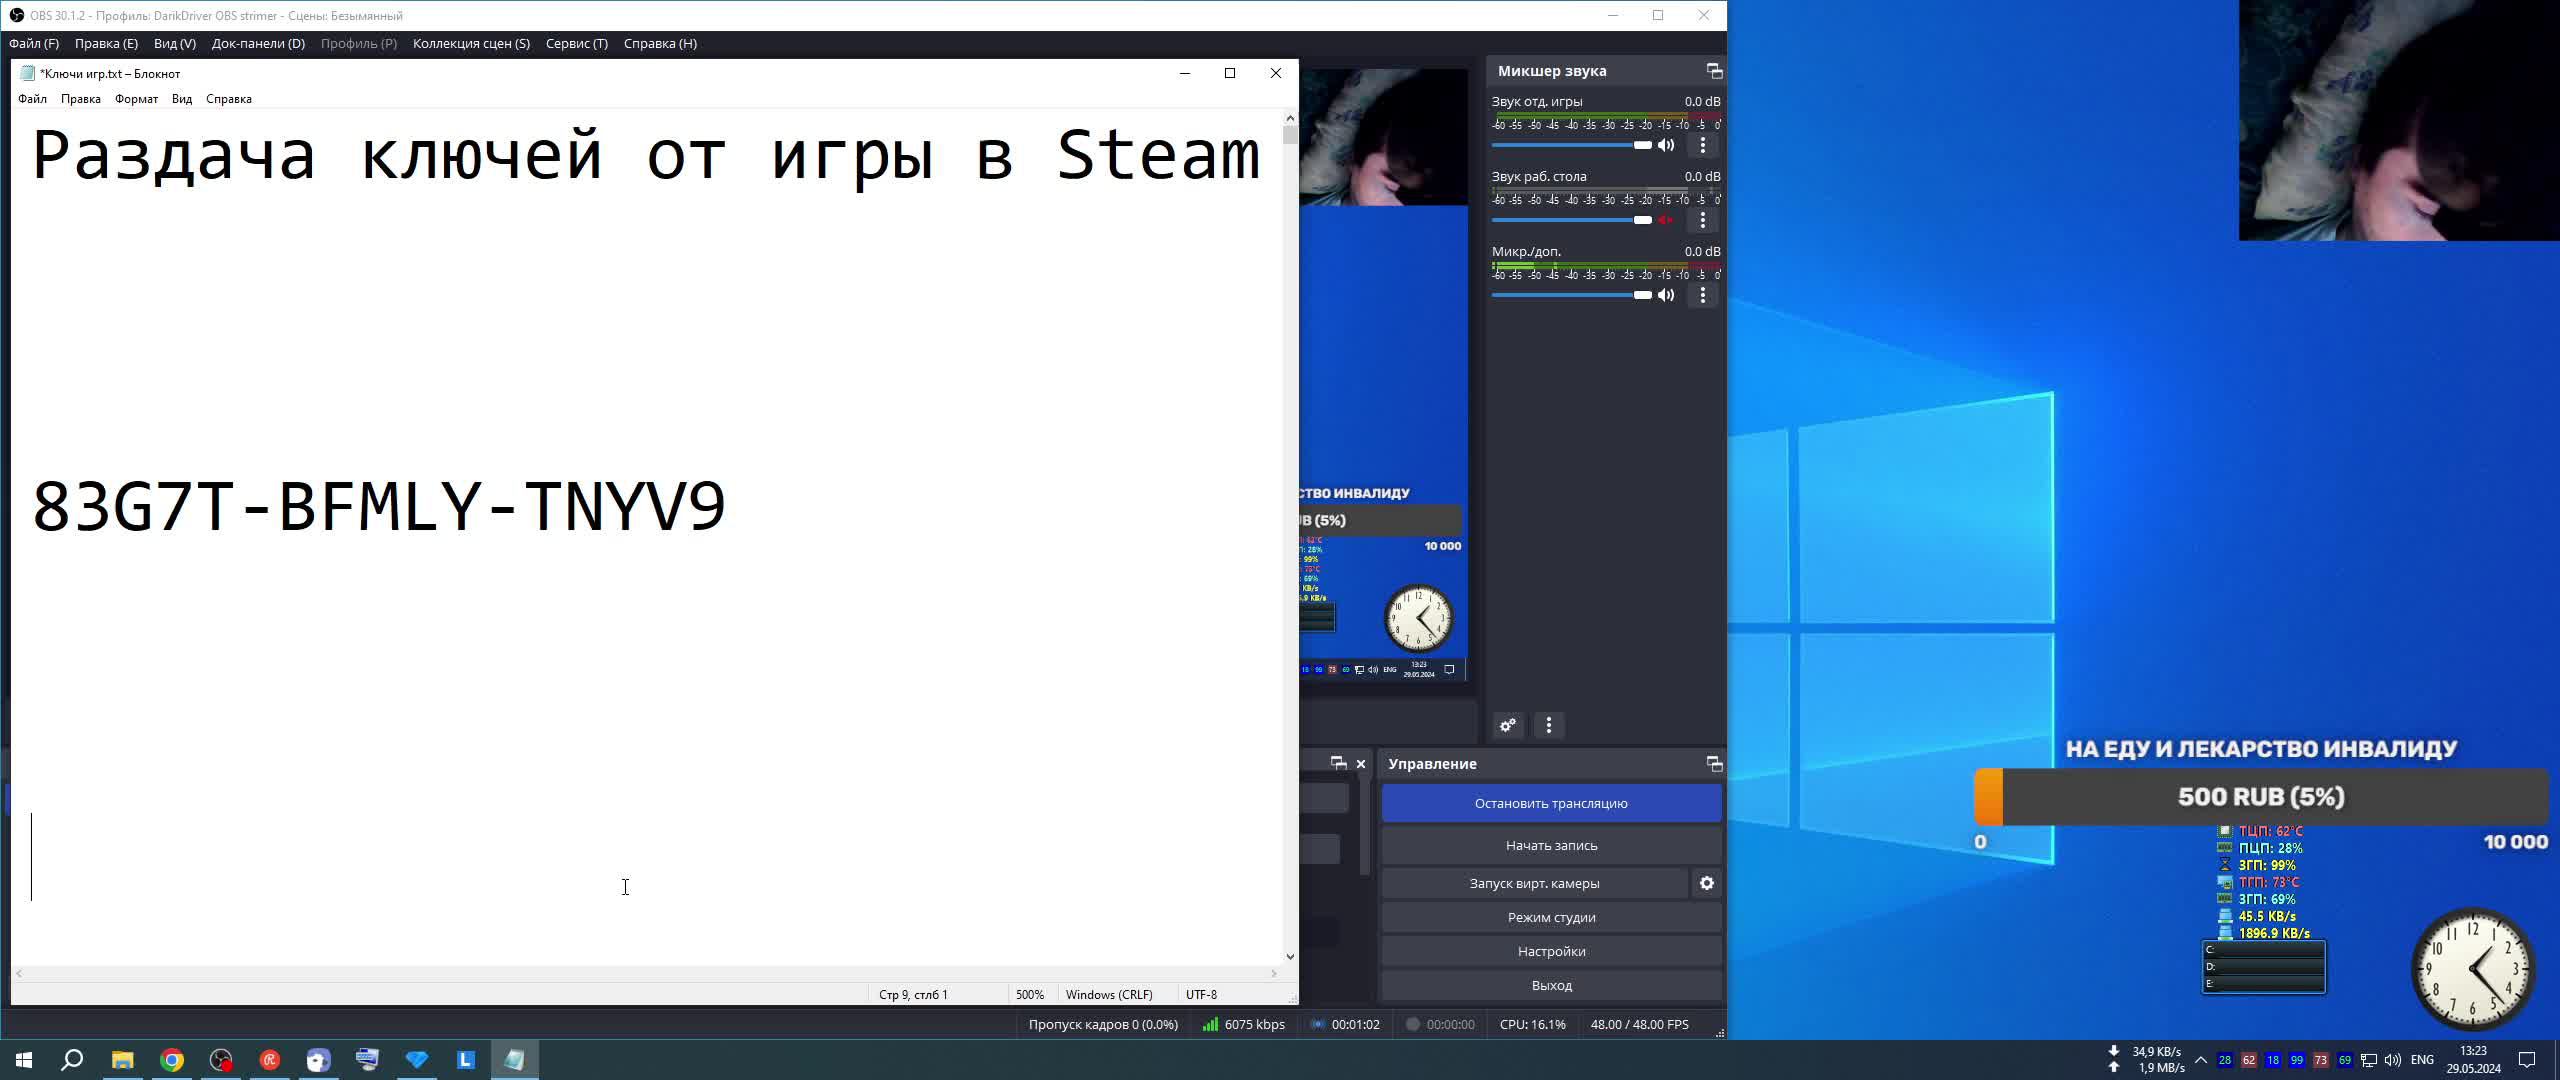
Task: Mute the Звук отд. игры speaker icon
Action: [x=1666, y=145]
